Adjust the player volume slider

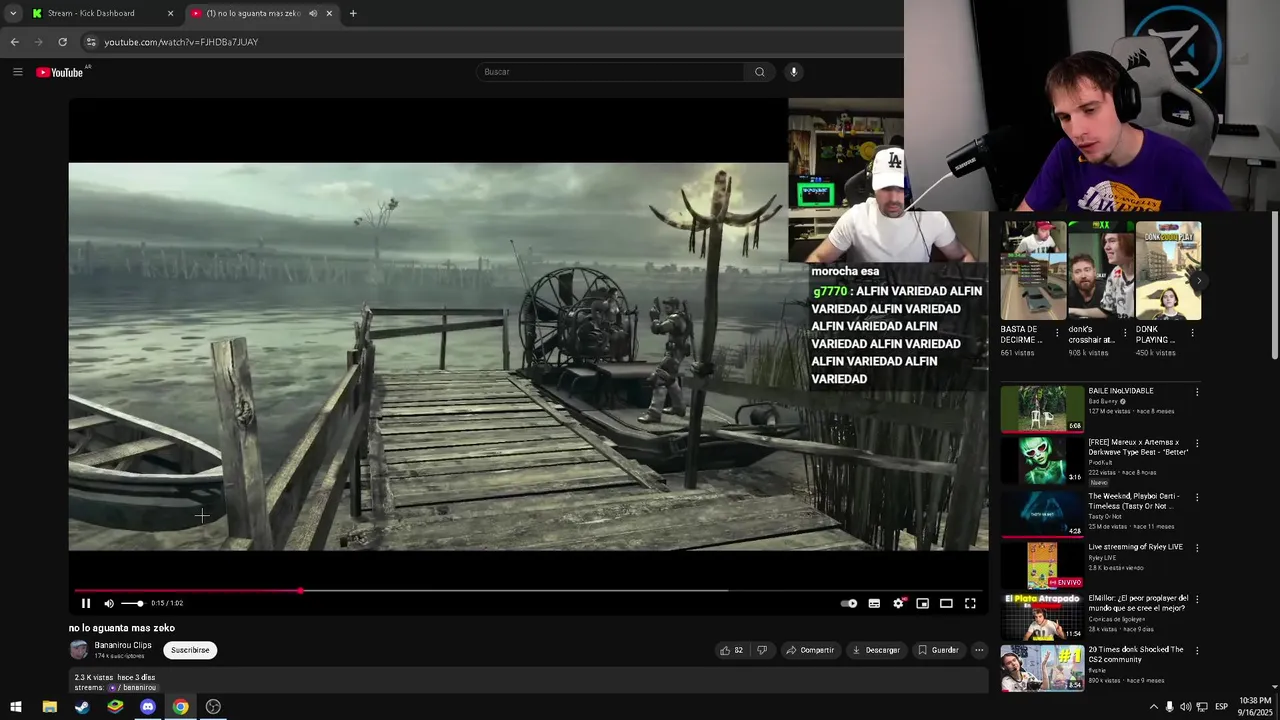click(132, 603)
